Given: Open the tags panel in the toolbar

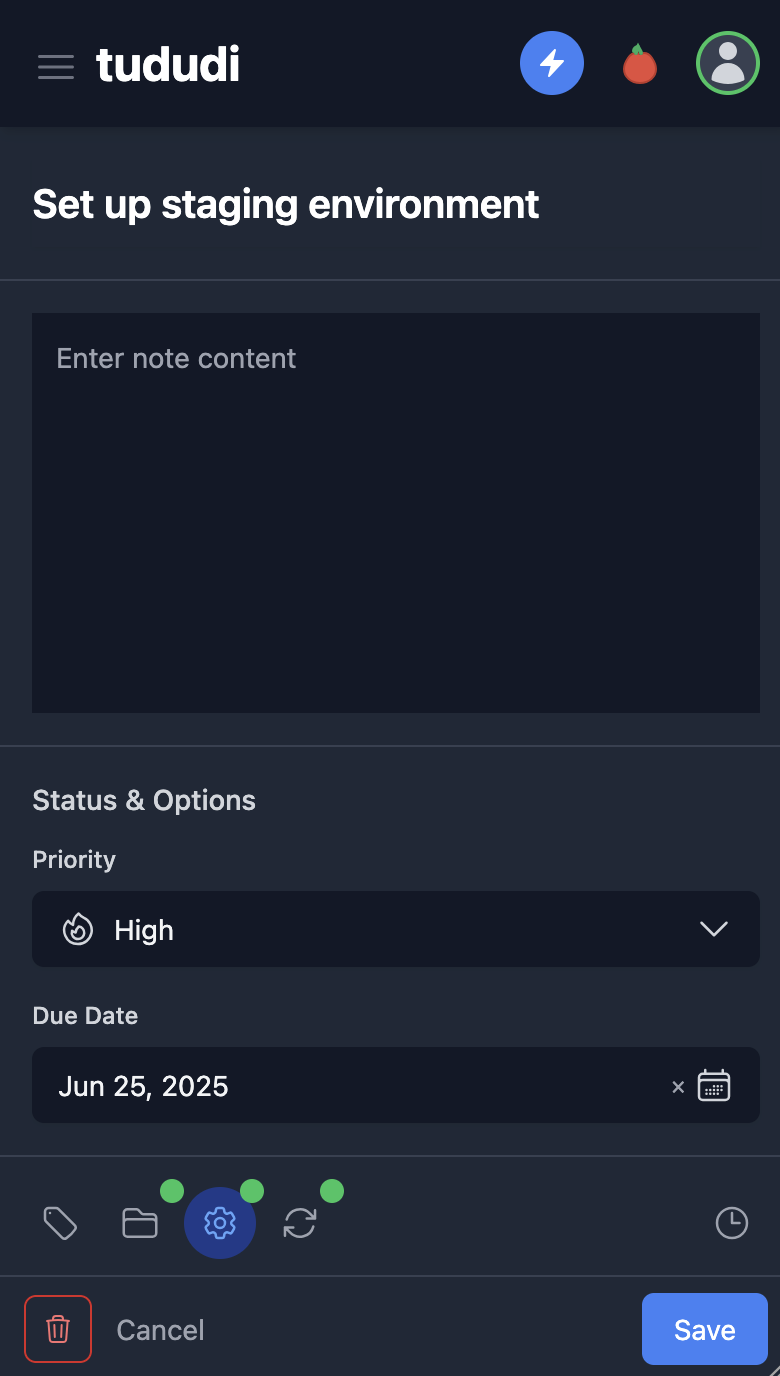Looking at the screenshot, I should coord(60,1222).
